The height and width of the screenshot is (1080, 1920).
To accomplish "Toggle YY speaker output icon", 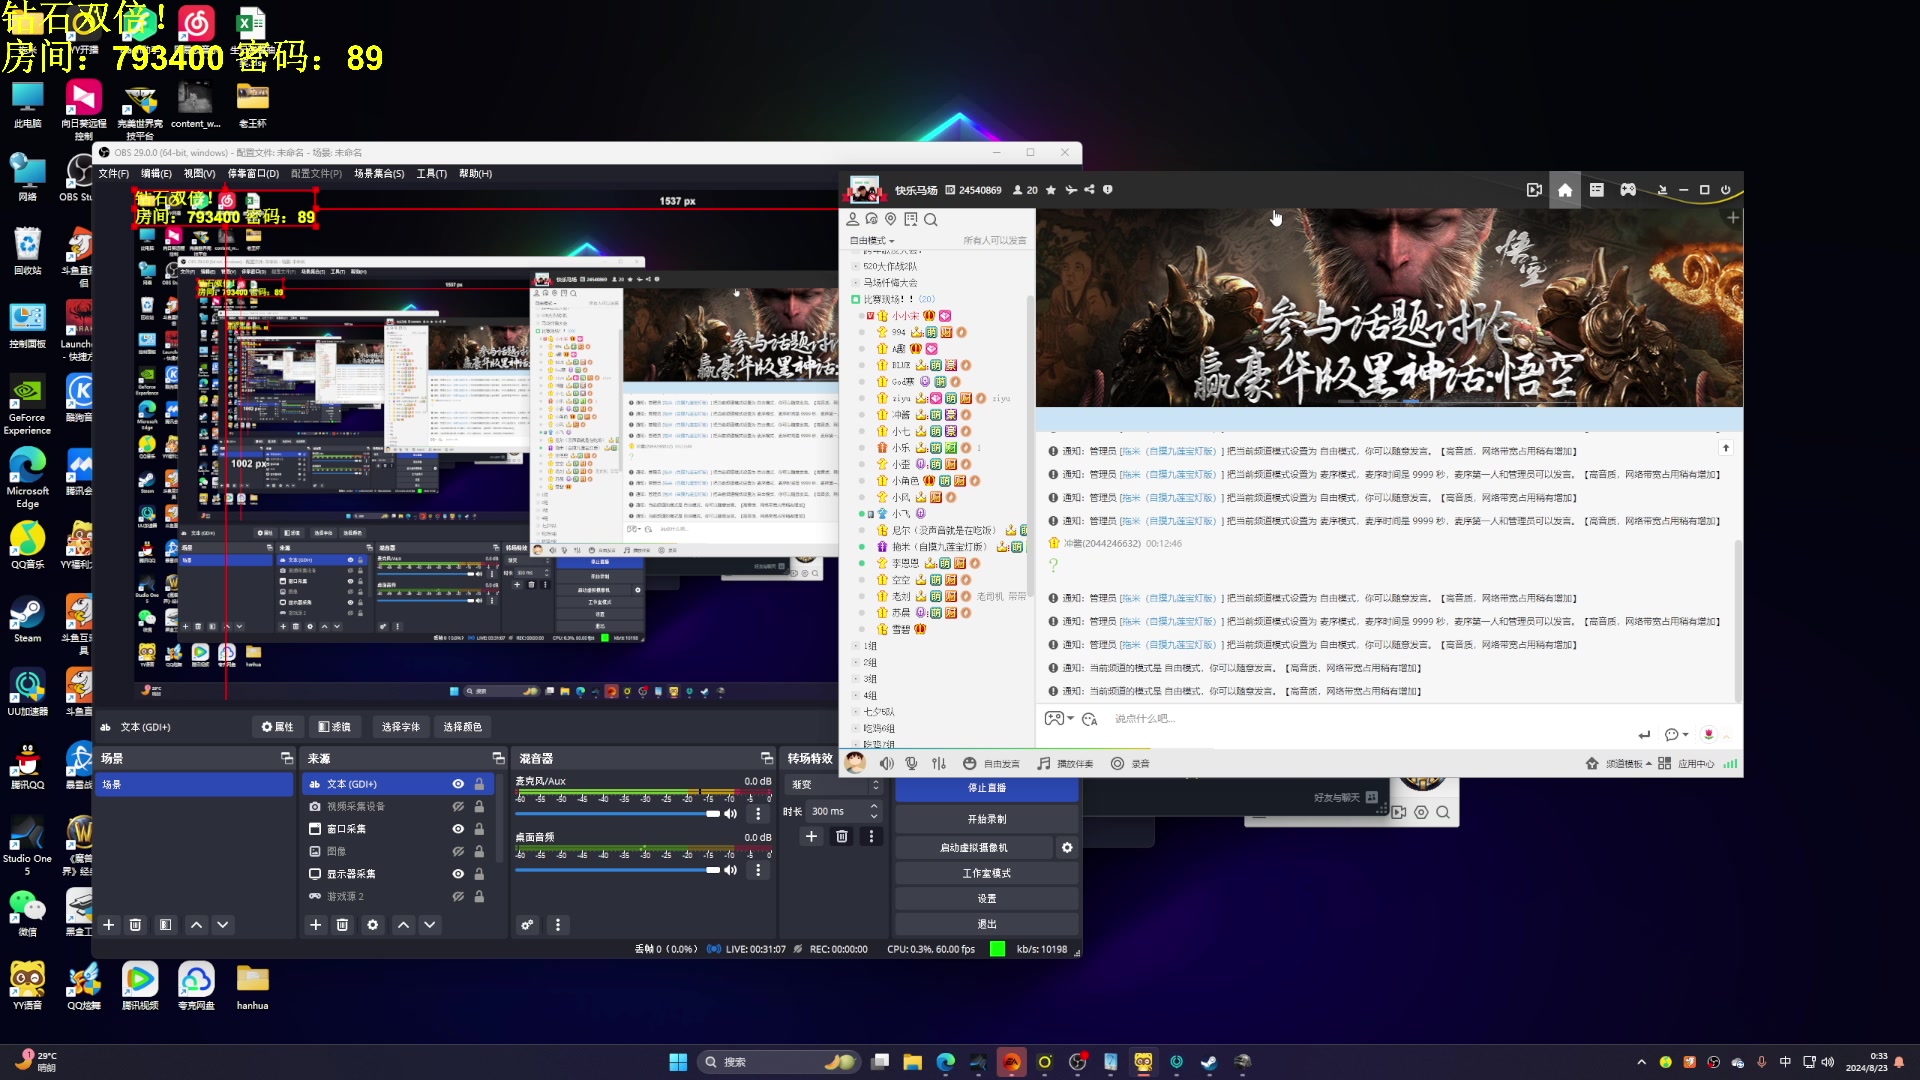I will coord(886,764).
